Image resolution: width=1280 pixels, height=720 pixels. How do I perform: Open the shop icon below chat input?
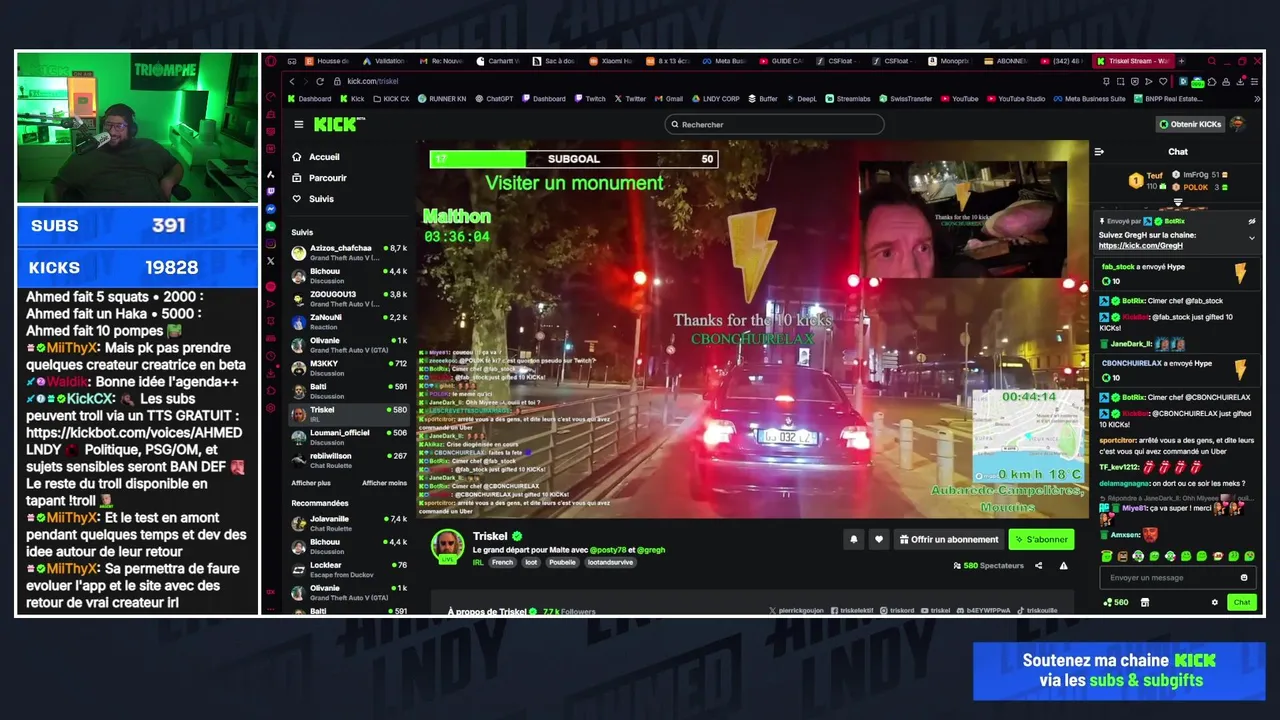point(1145,602)
